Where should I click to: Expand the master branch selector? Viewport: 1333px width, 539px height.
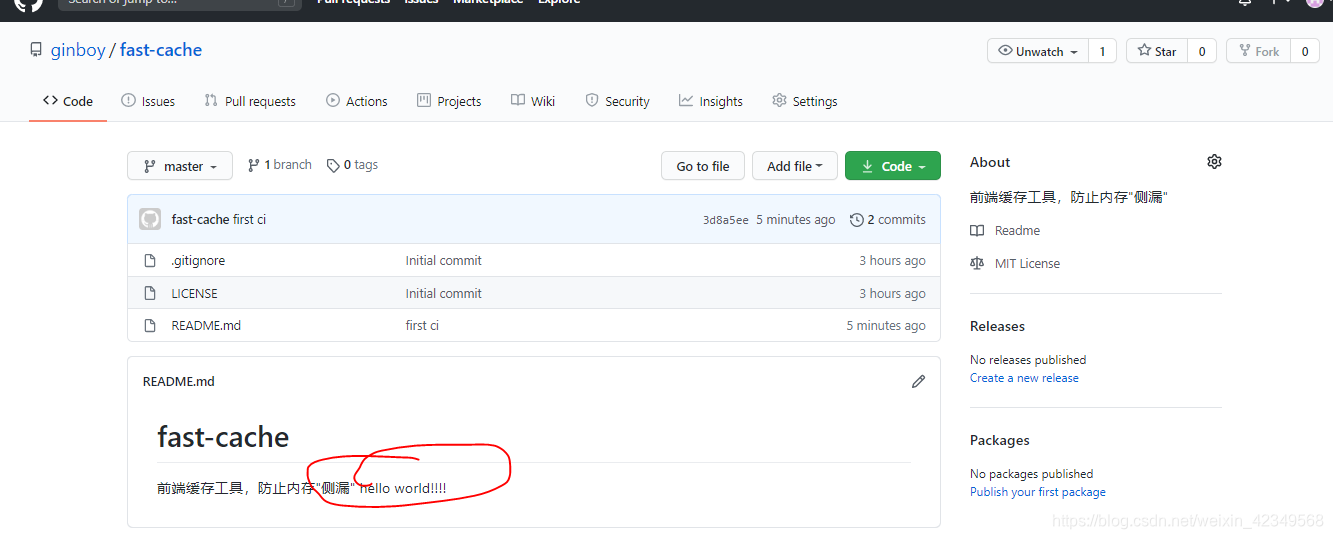[180, 166]
